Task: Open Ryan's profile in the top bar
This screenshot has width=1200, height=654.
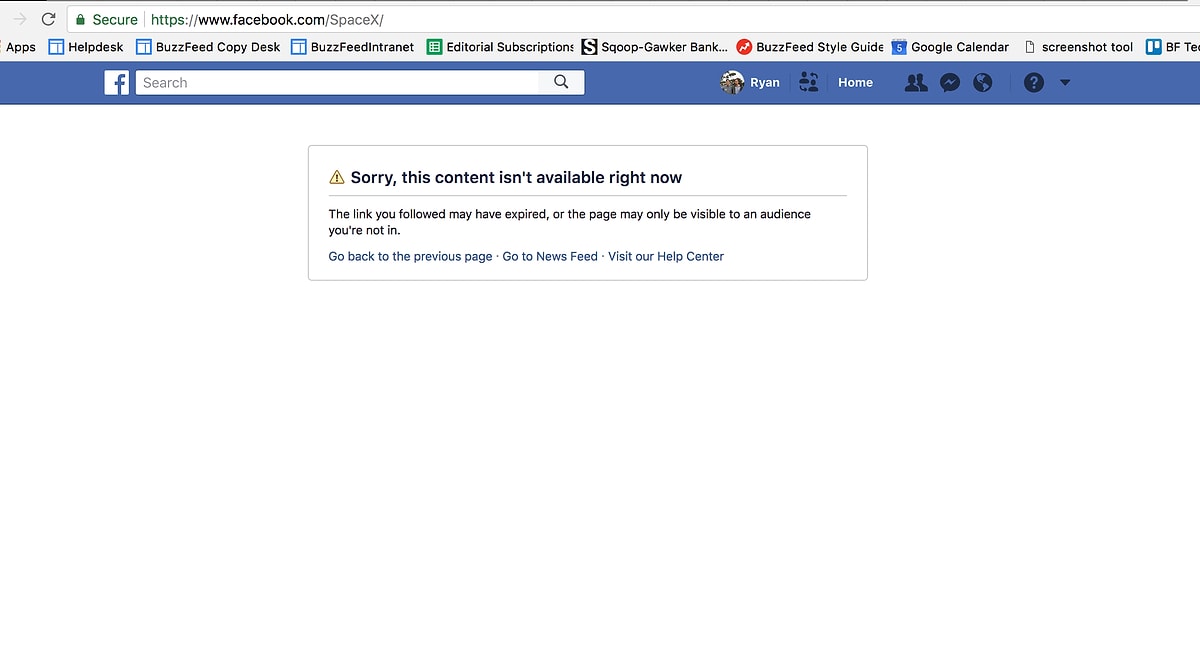Action: click(751, 83)
